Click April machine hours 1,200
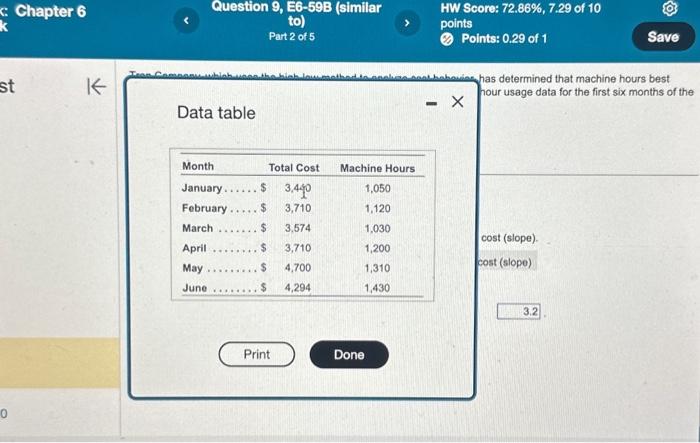The height and width of the screenshot is (443, 700). click(x=378, y=248)
